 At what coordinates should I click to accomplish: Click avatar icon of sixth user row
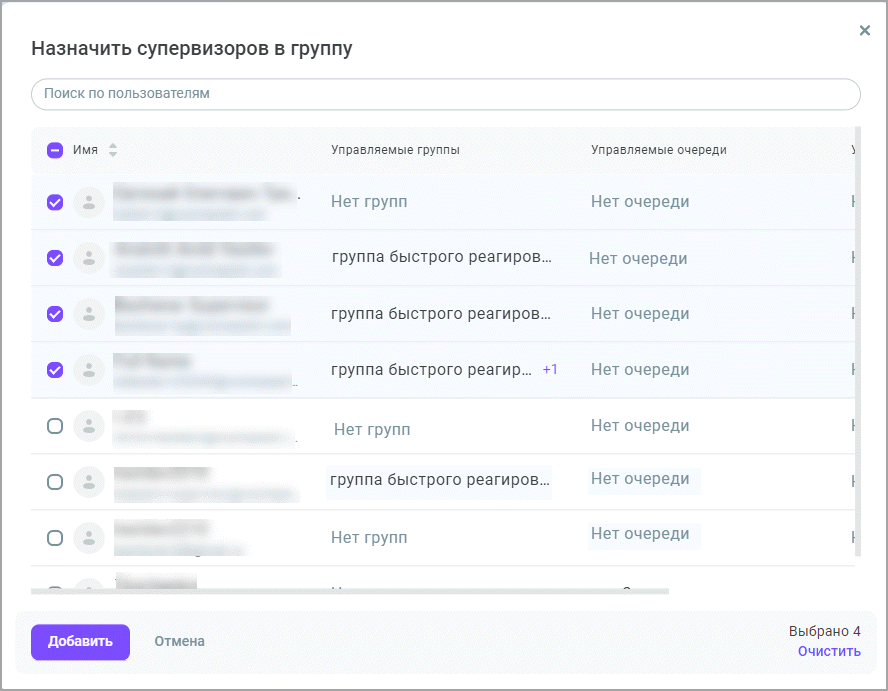pyautogui.click(x=89, y=482)
